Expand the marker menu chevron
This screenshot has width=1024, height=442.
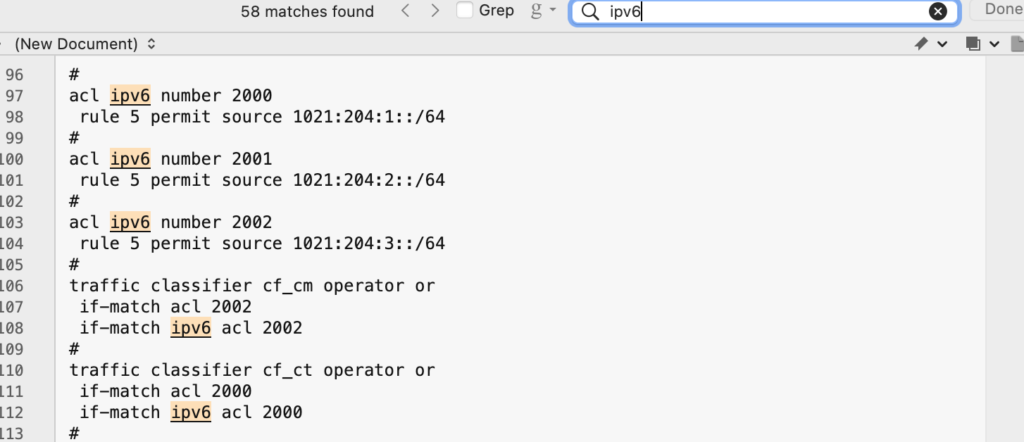click(942, 44)
